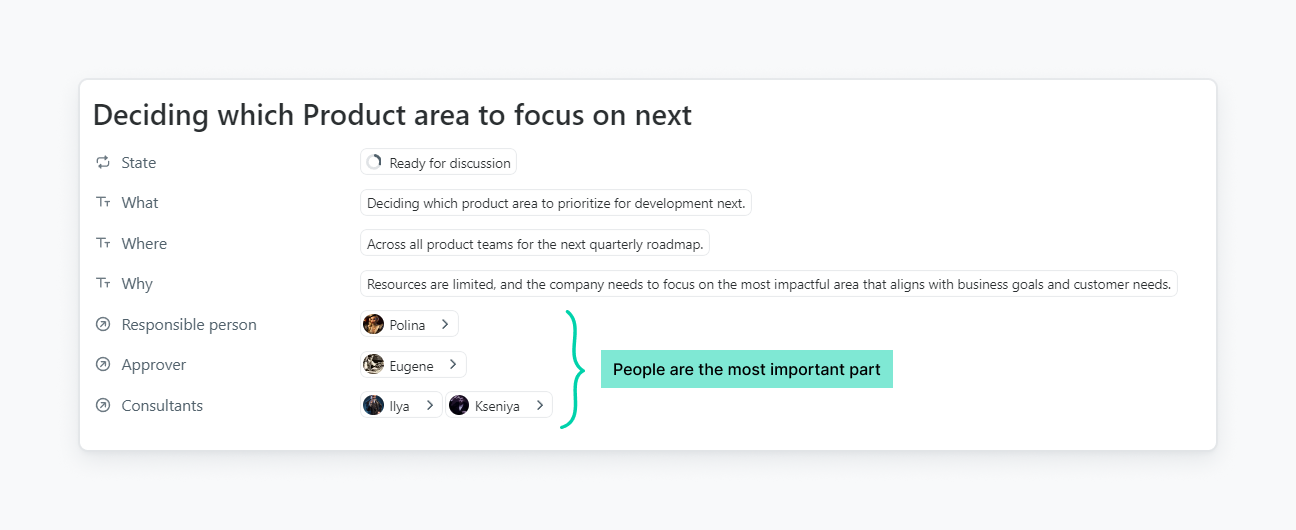This screenshot has height=530, width=1296.
Task: Click the text icon beside Why
Action: [x=102, y=284]
